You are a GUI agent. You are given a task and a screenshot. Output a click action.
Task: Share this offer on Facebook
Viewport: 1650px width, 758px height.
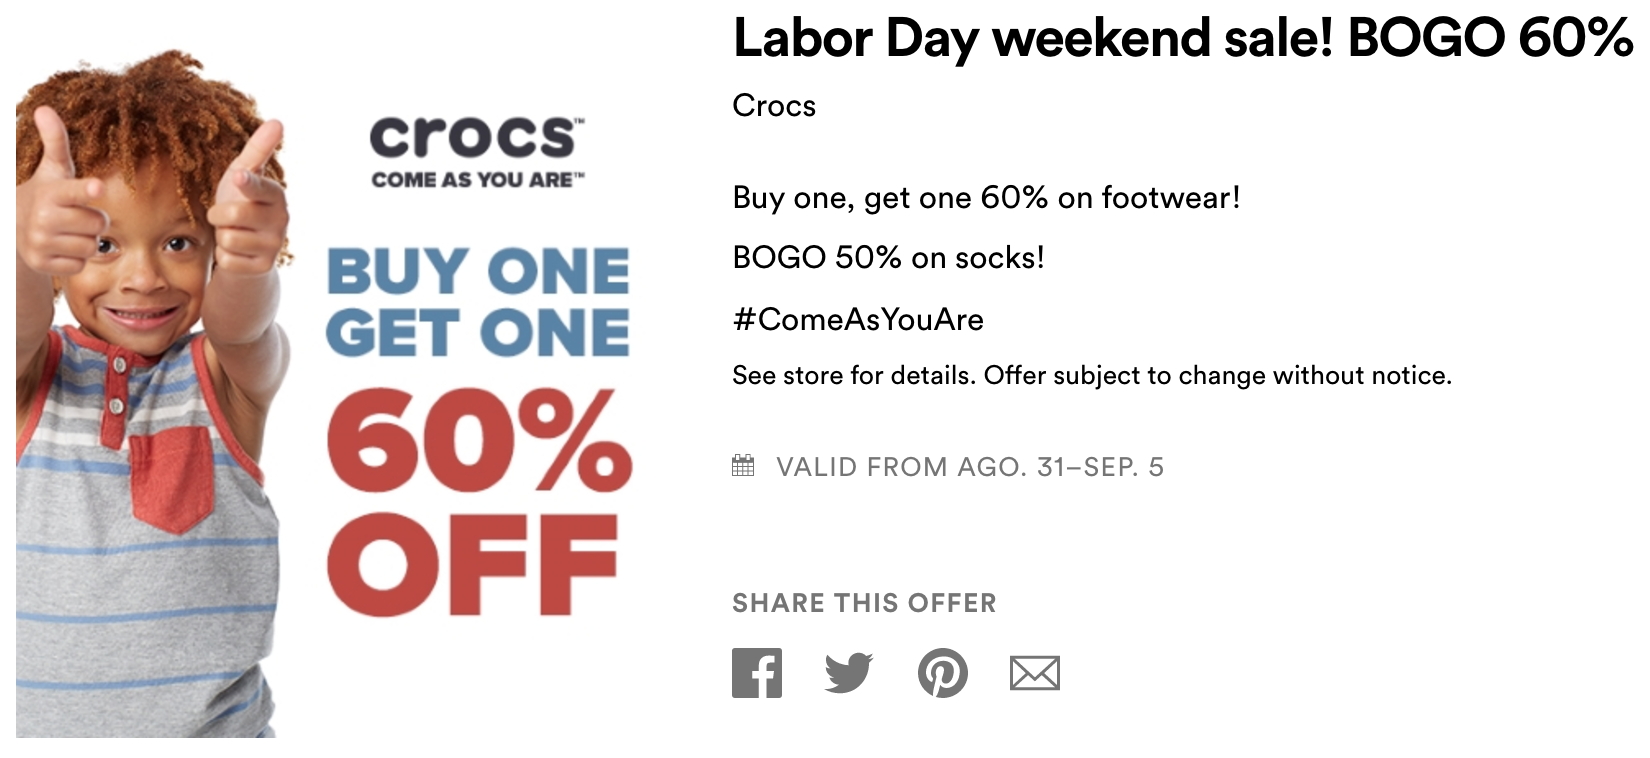[757, 673]
